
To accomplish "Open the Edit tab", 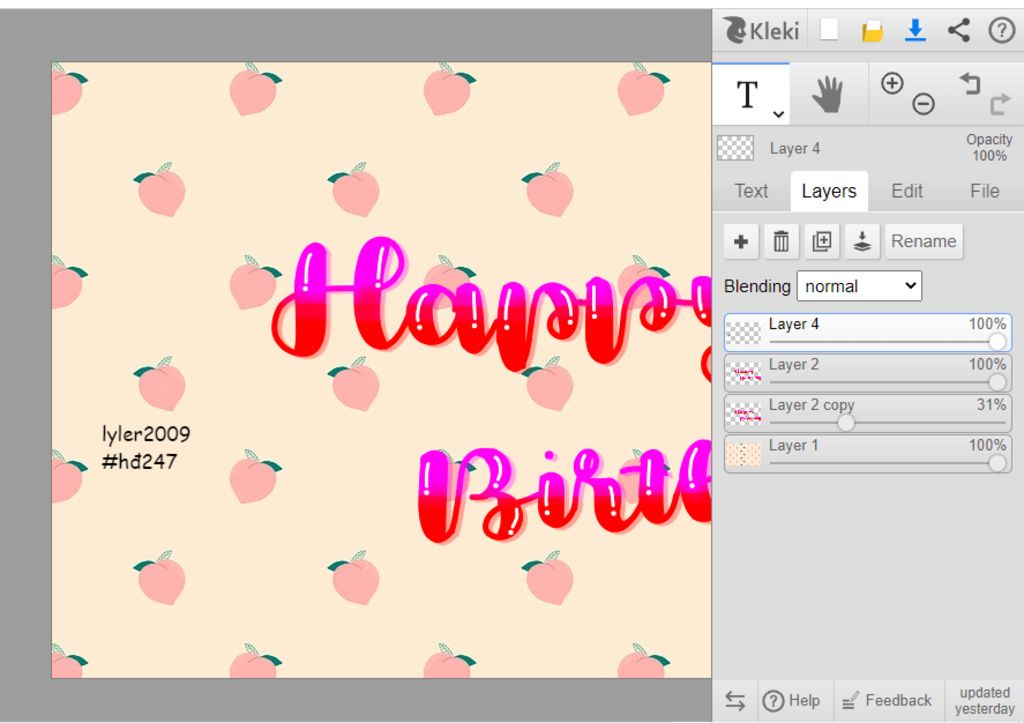I will click(x=907, y=191).
